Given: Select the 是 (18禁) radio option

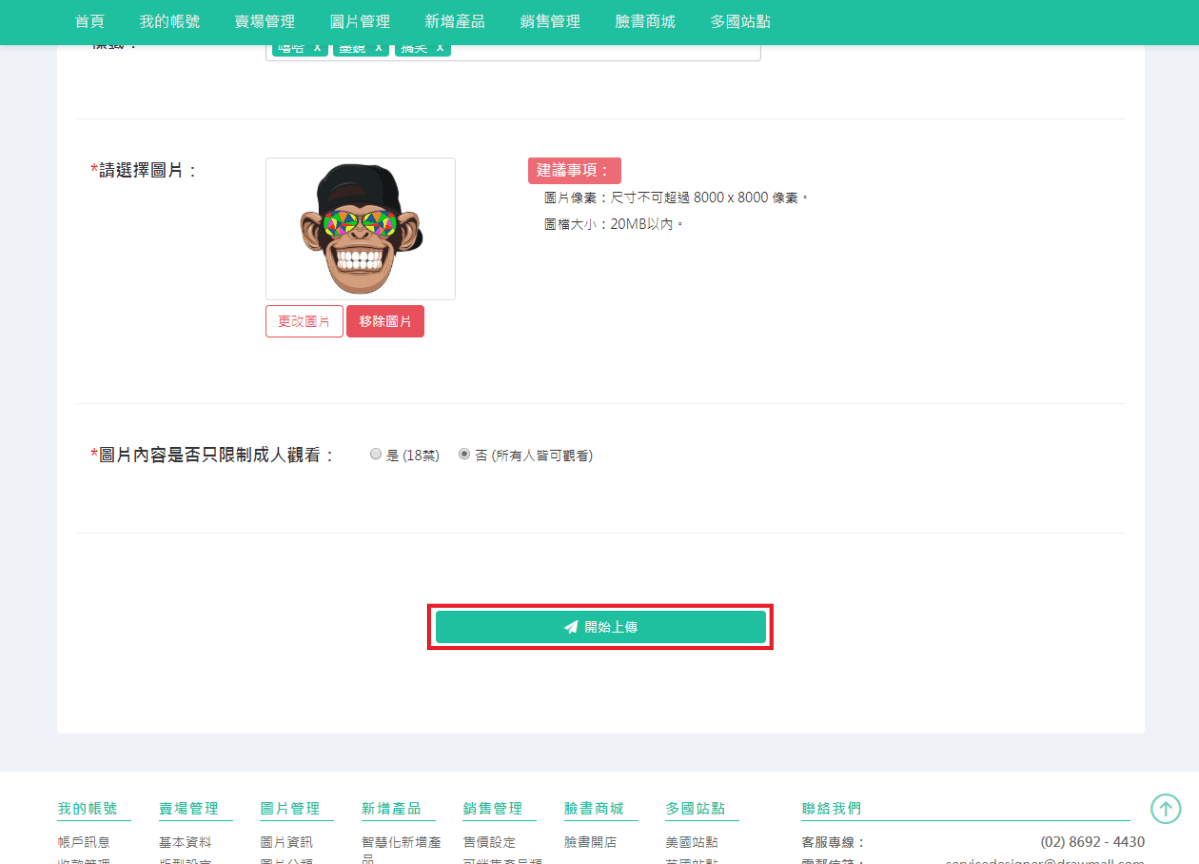Looking at the screenshot, I should 376,454.
